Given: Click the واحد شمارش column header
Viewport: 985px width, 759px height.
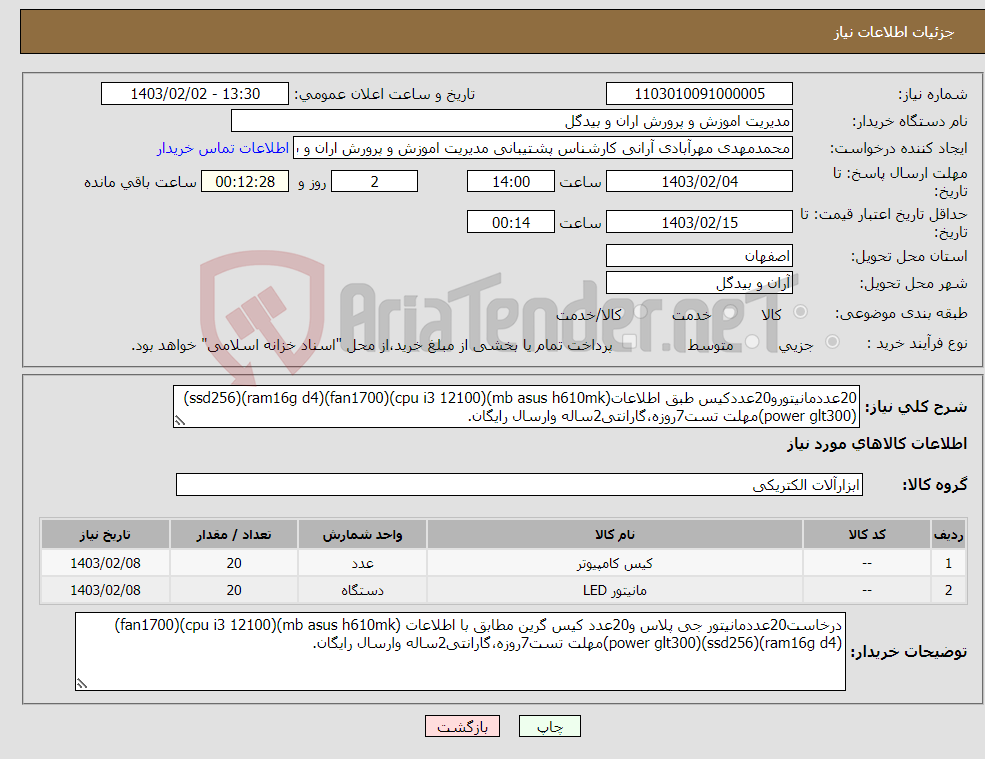Looking at the screenshot, I should pos(362,535).
